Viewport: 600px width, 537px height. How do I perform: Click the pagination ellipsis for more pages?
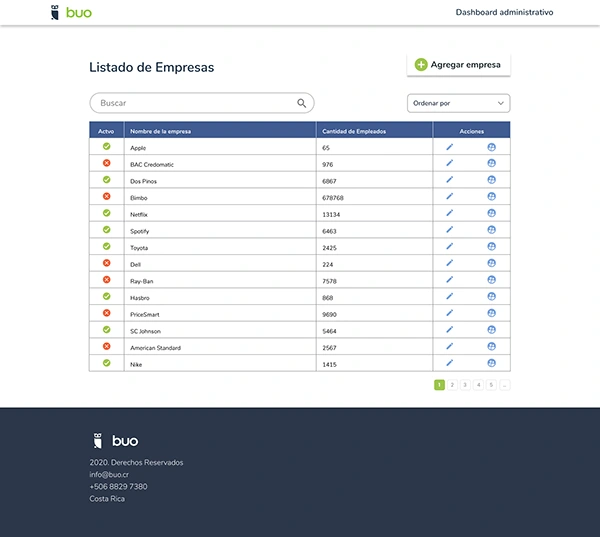505,385
